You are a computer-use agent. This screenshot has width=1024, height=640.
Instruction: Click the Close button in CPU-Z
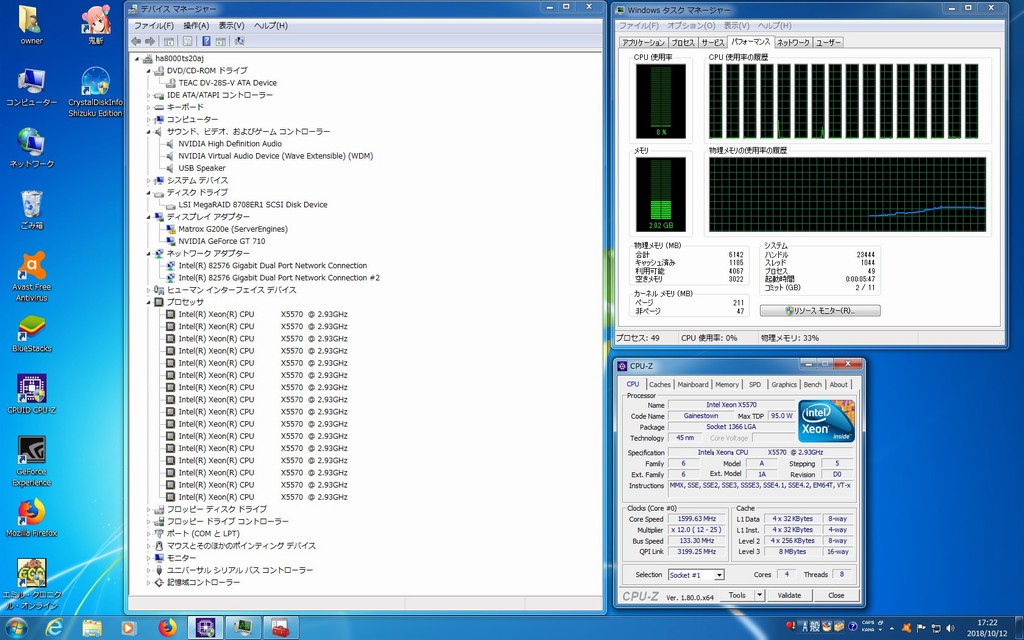click(836, 595)
